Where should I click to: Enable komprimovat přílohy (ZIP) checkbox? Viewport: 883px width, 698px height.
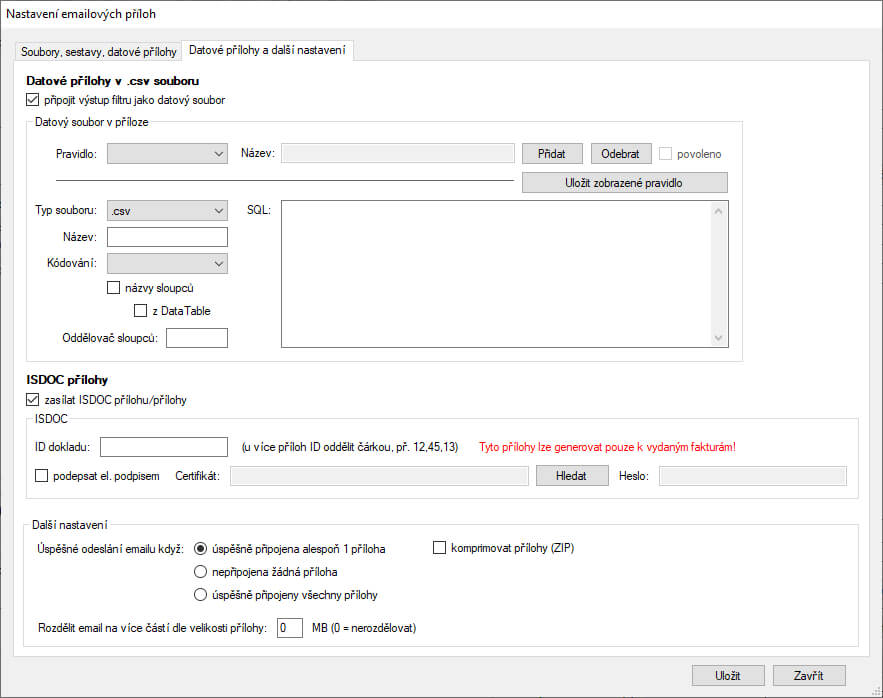pos(439,548)
